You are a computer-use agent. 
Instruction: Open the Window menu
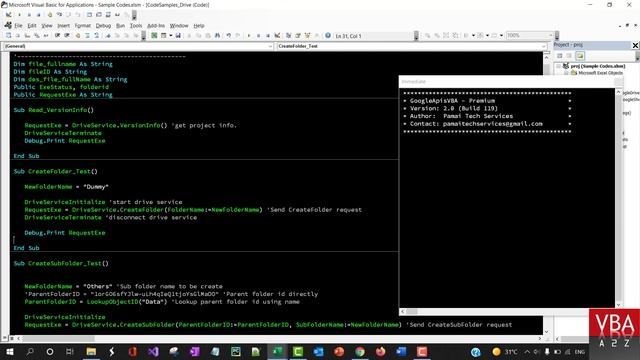pyautogui.click(x=179, y=26)
